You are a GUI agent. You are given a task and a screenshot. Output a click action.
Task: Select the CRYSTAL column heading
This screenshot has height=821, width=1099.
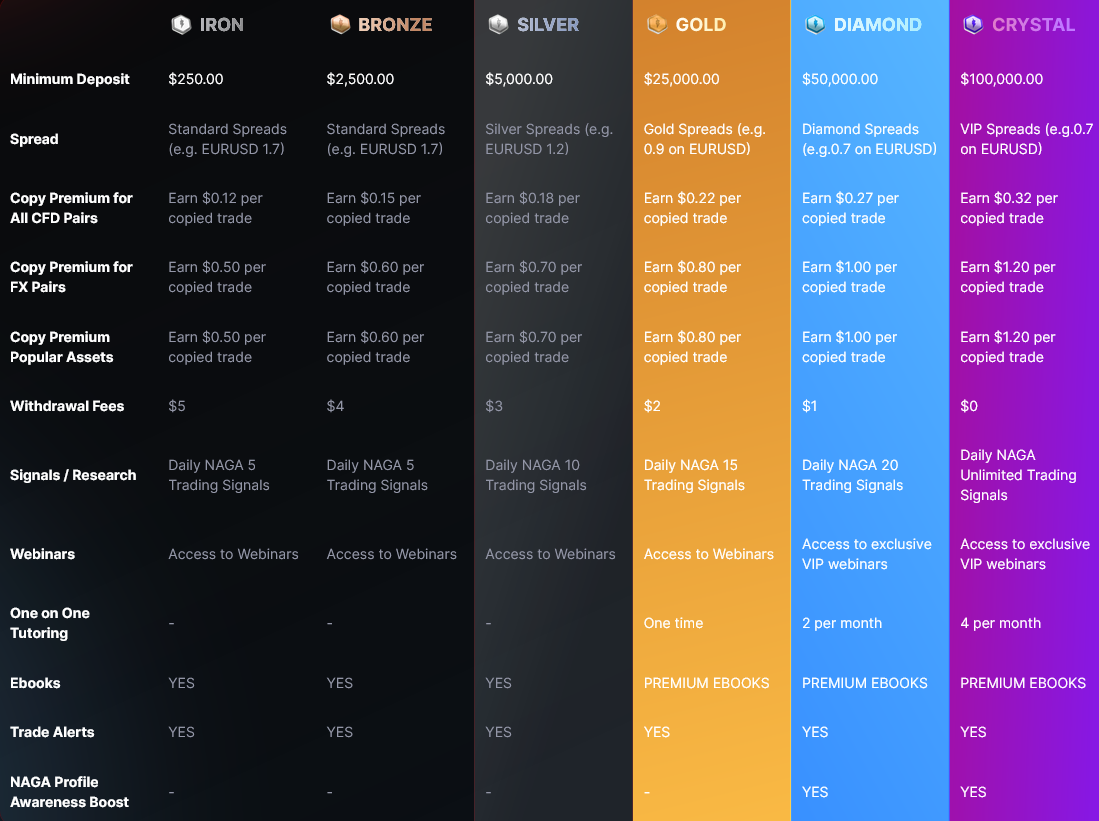click(1033, 25)
